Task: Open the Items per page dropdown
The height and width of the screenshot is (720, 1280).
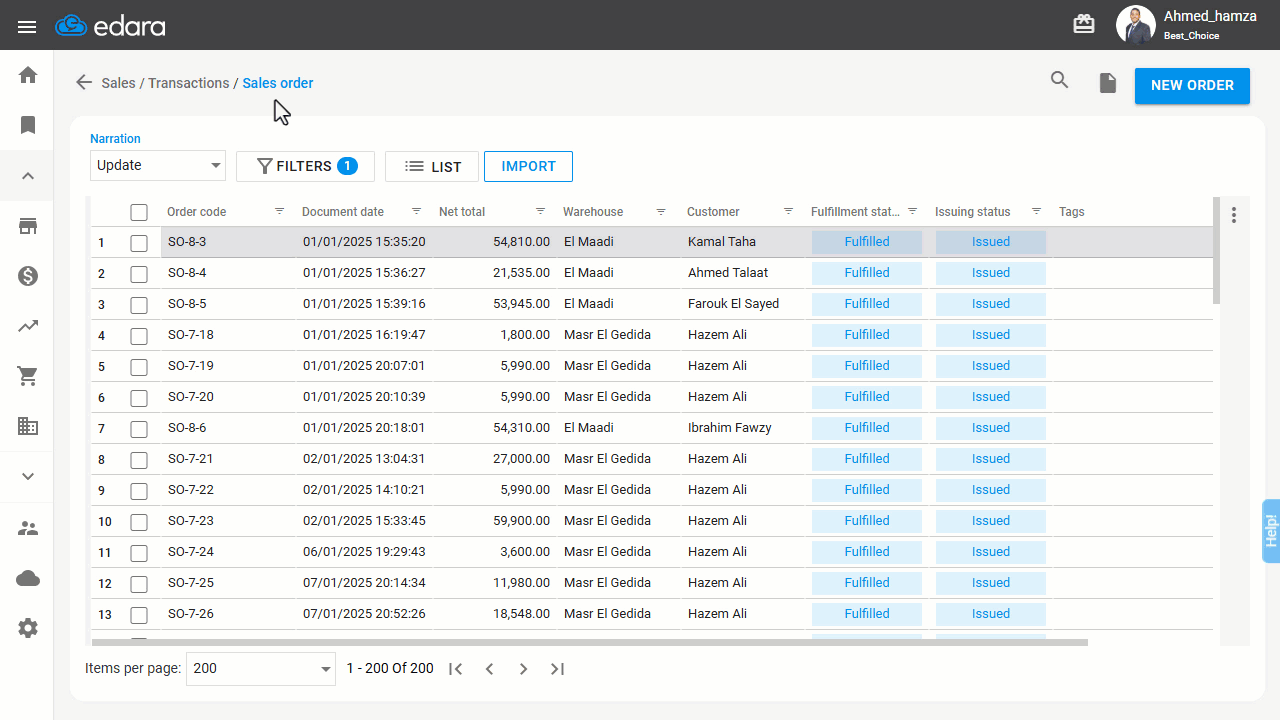Action: coord(261,669)
